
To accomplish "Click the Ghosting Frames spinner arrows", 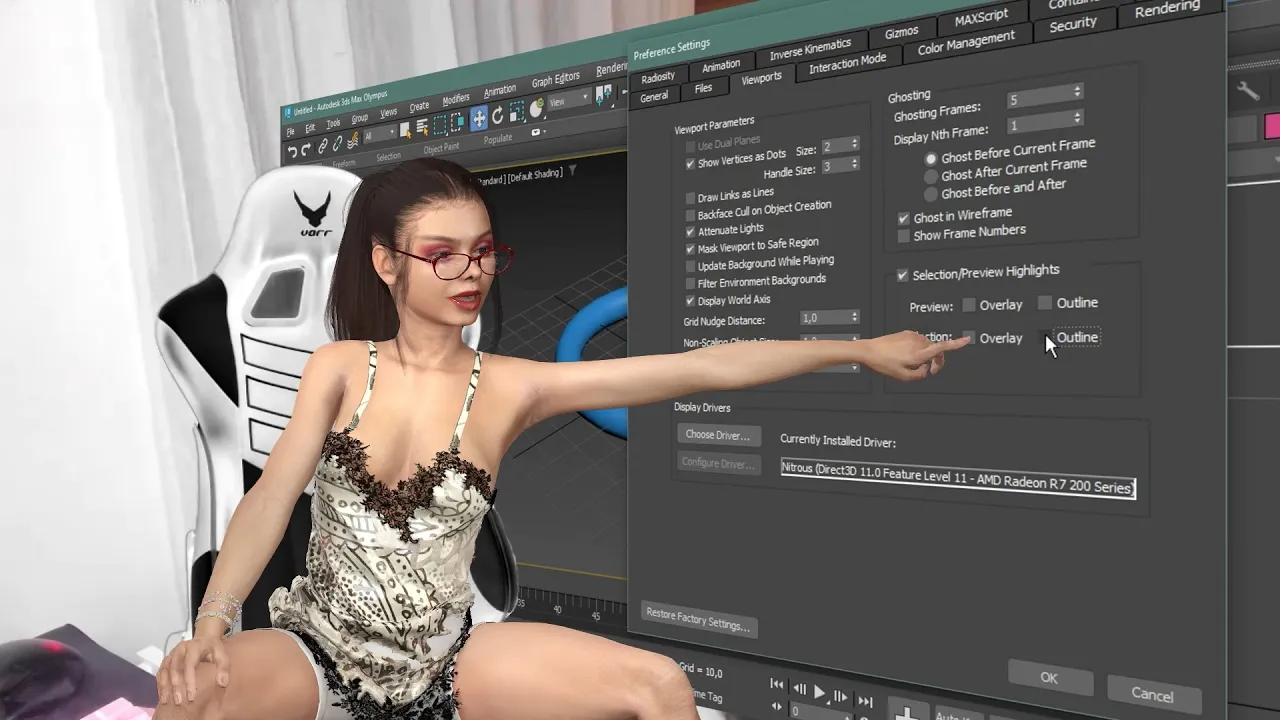I will point(1077,91).
